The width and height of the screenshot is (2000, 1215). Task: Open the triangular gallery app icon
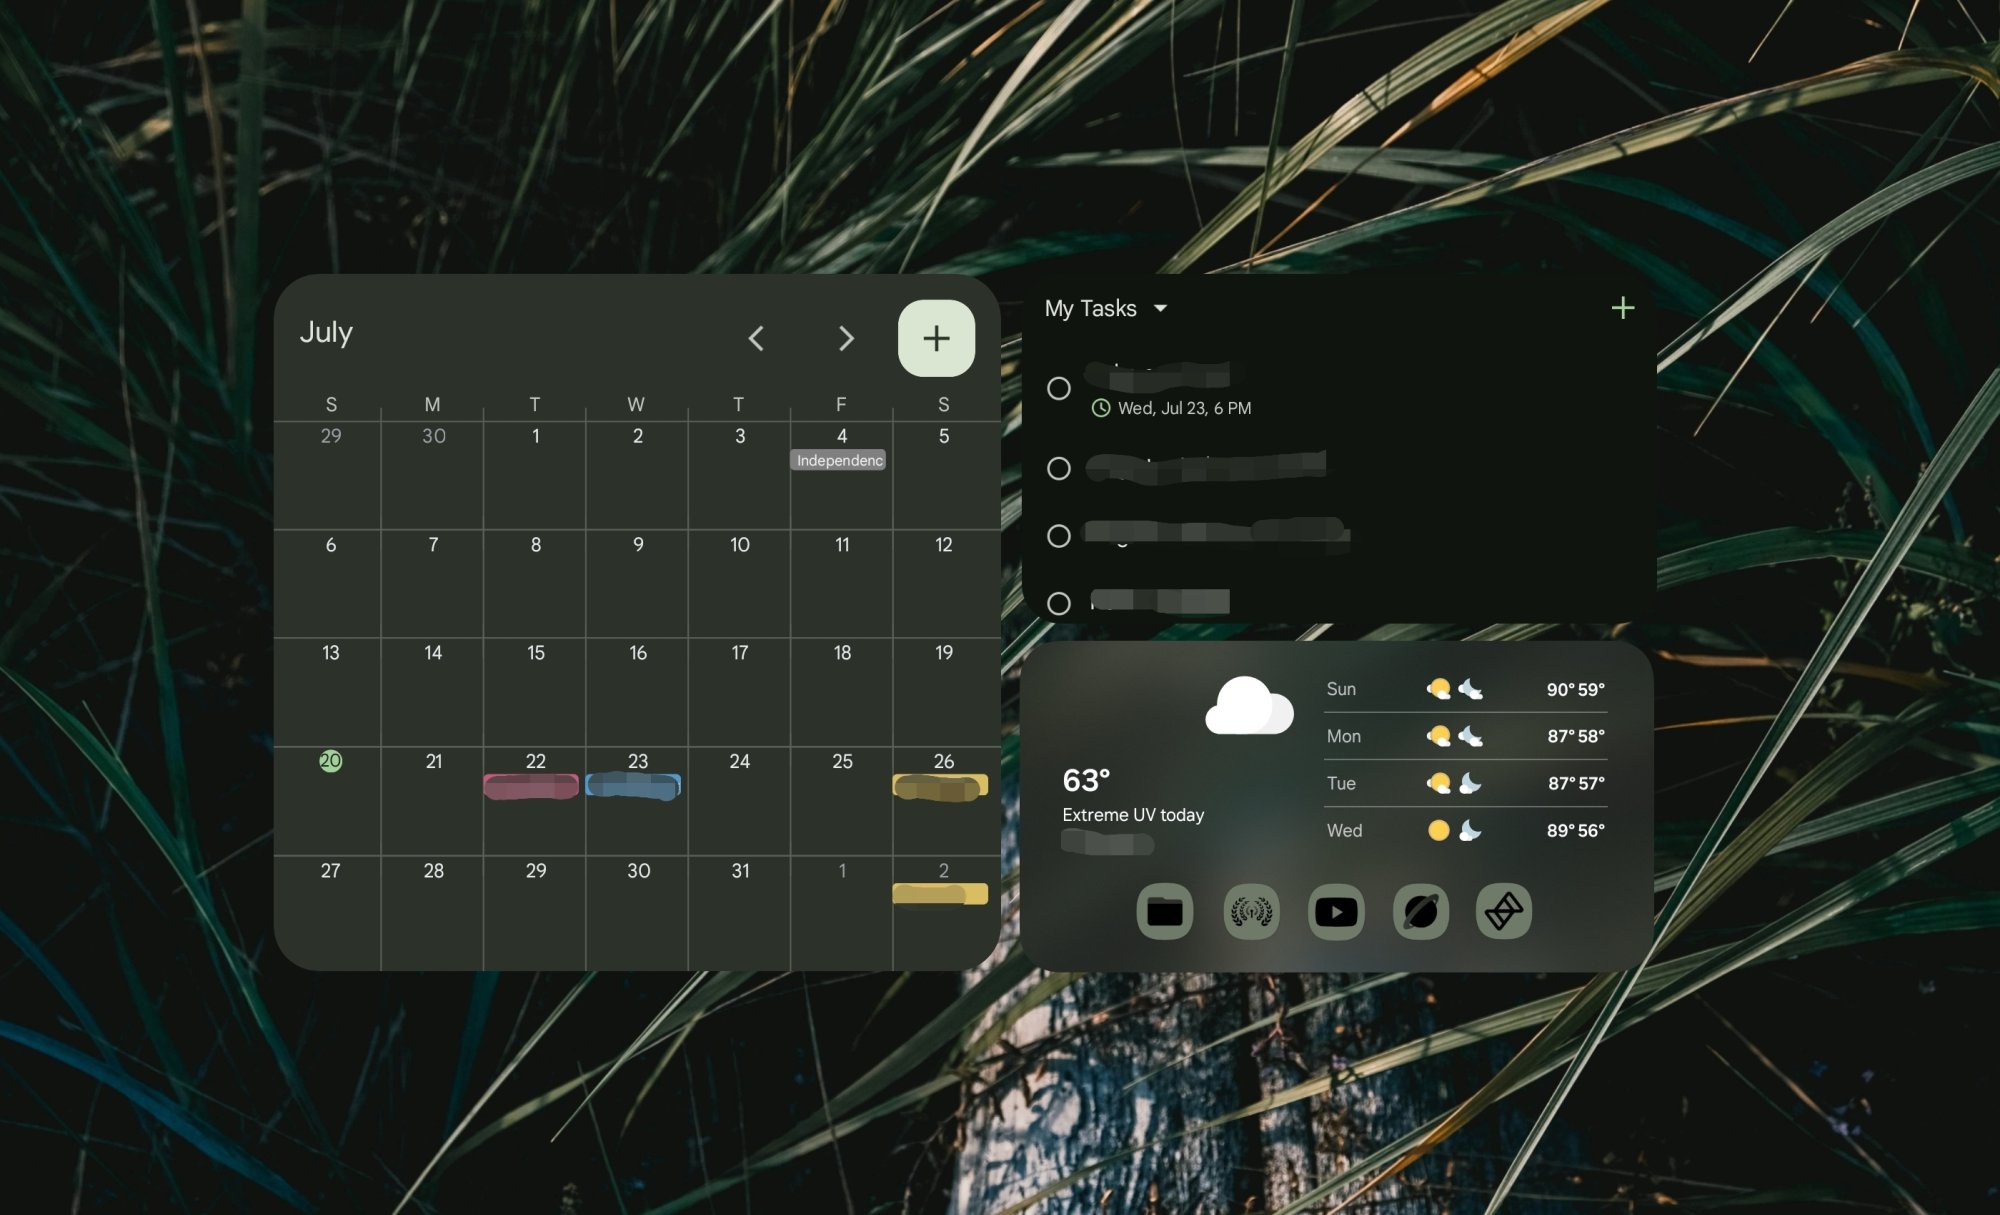[1505, 911]
